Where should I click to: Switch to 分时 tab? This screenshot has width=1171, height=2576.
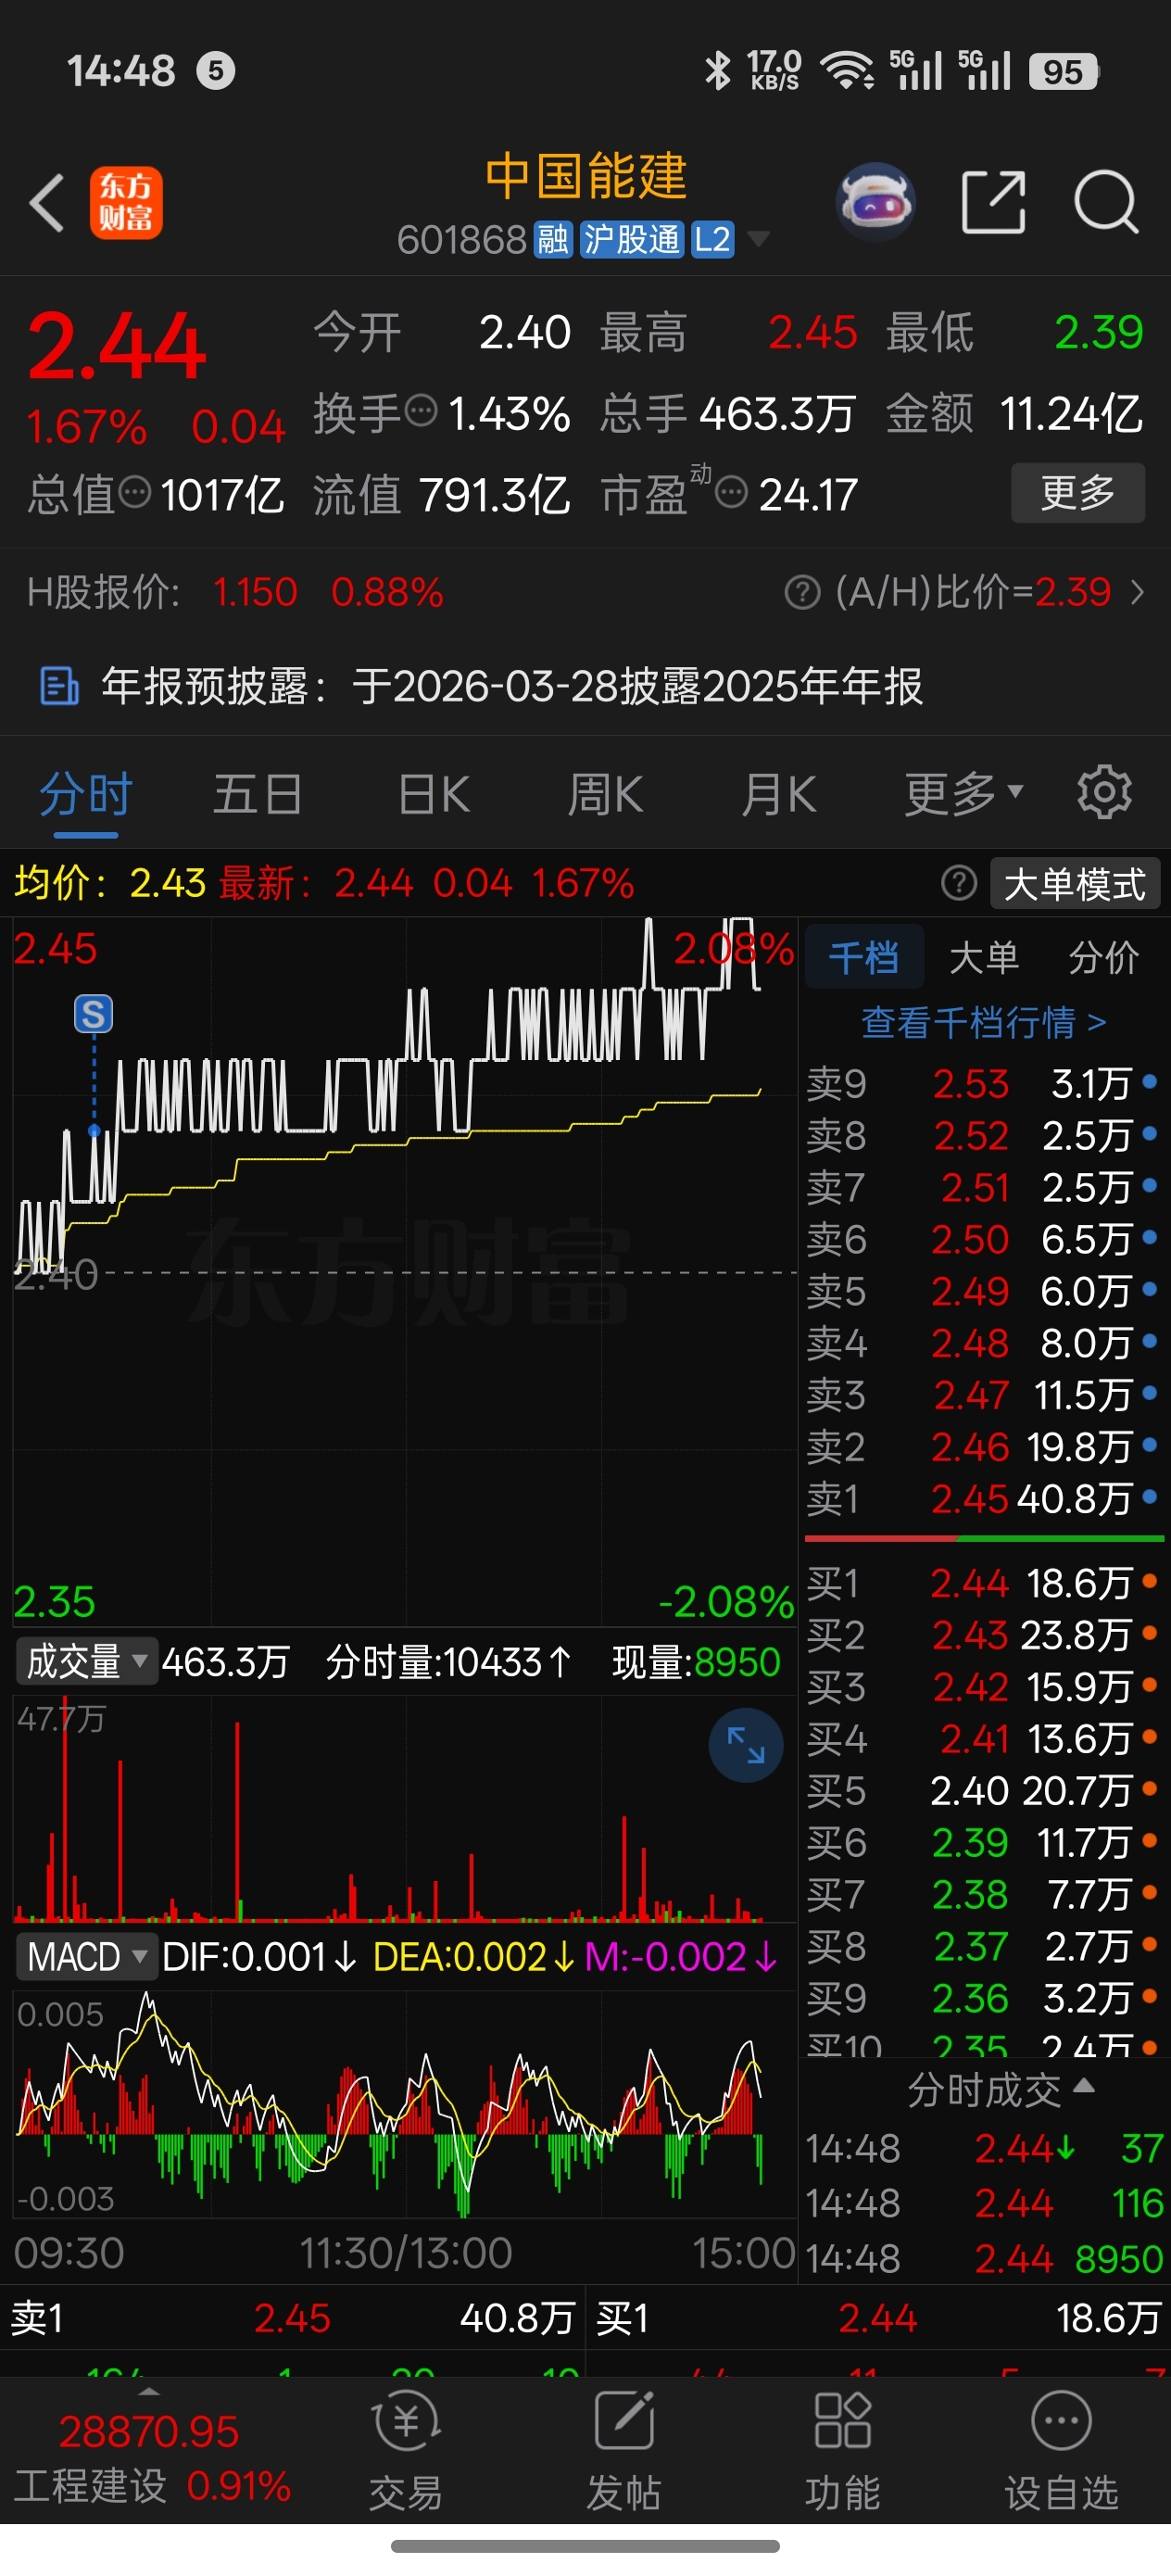pyautogui.click(x=86, y=794)
